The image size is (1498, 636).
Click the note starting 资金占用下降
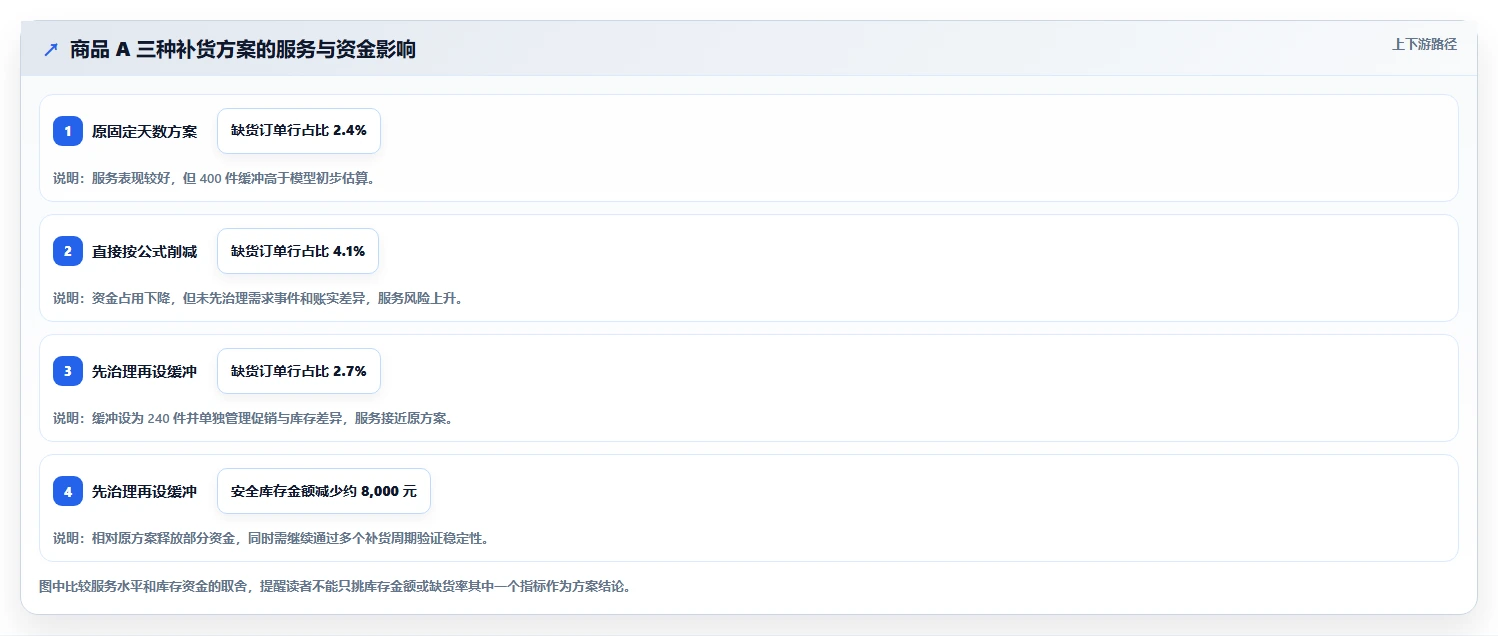coord(258,298)
